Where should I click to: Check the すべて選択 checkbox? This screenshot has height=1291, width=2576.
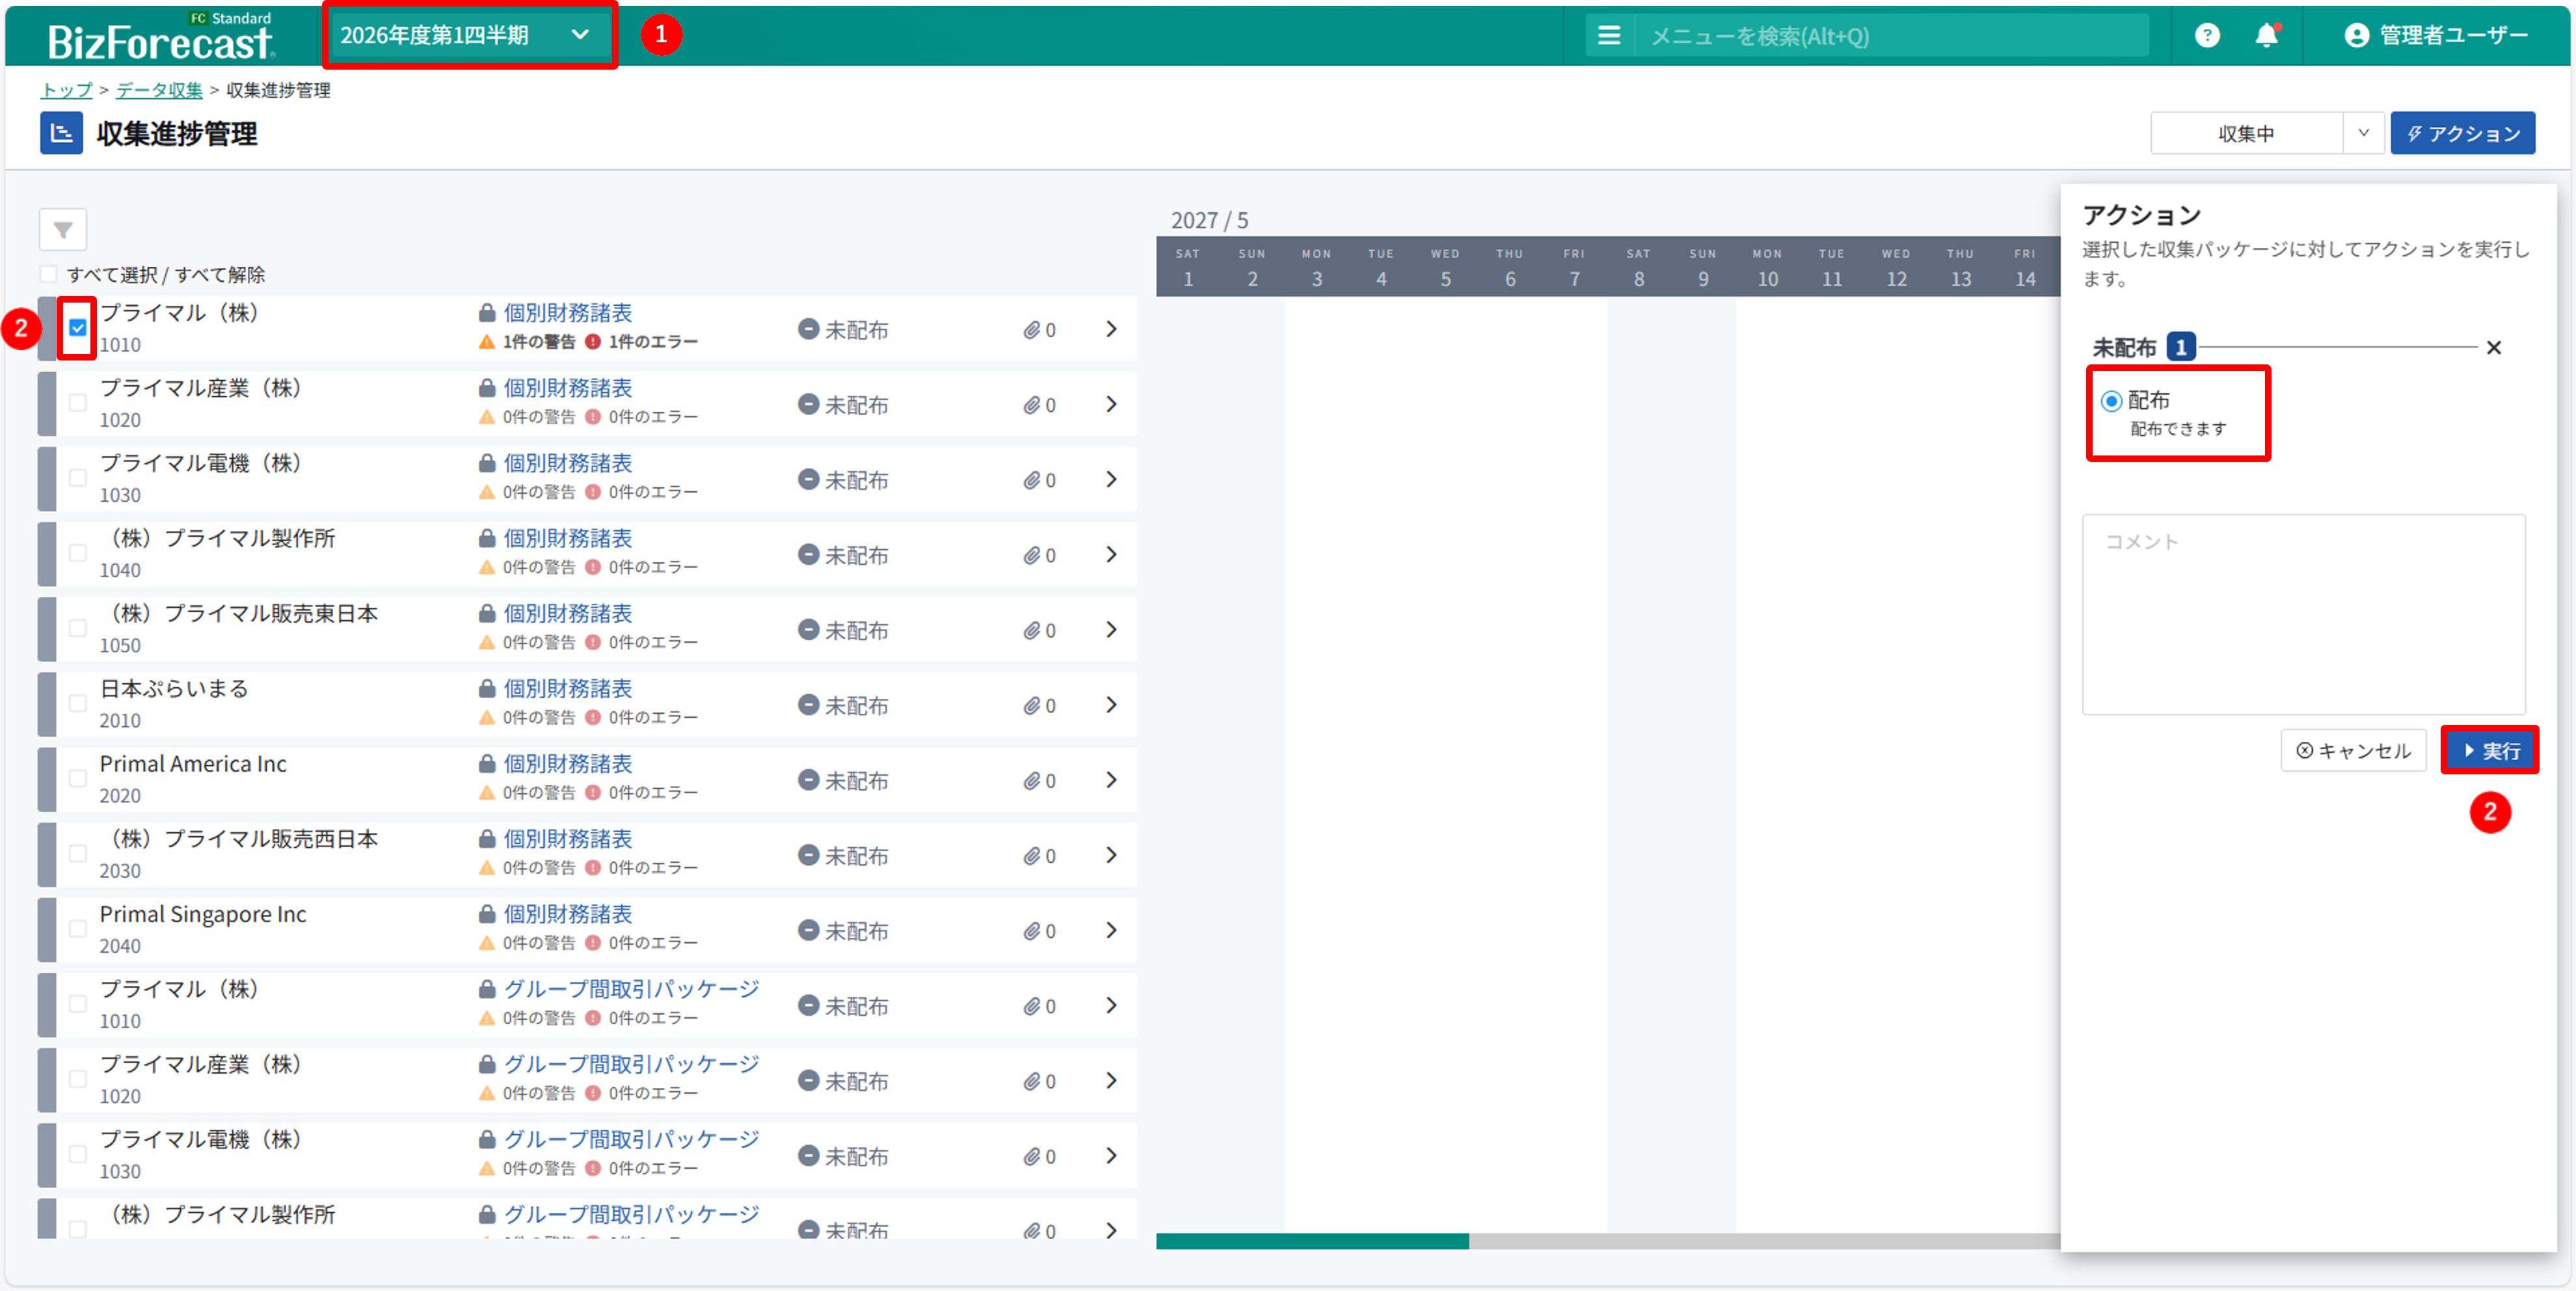coord(48,274)
